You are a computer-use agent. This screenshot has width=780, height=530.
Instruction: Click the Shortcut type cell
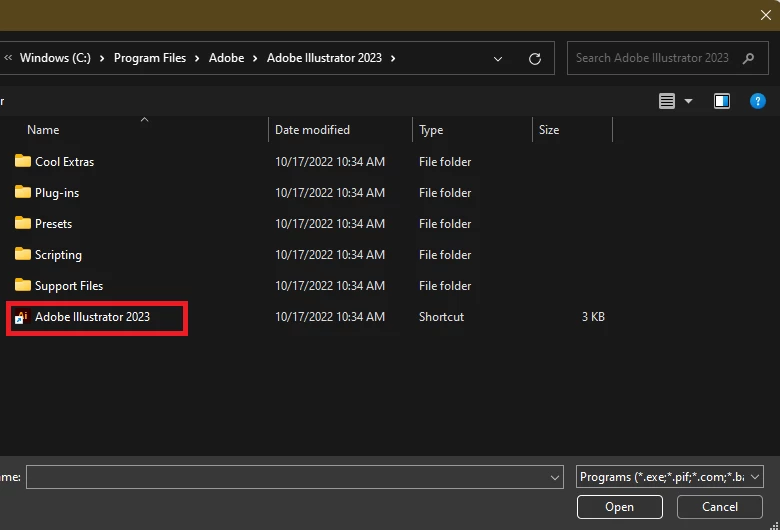pos(441,317)
